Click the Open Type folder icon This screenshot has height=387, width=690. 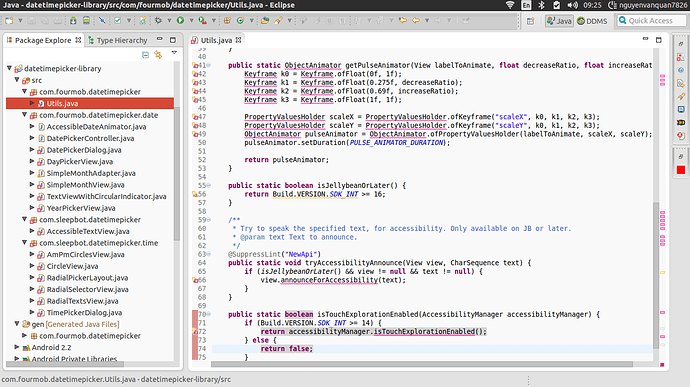click(265, 20)
